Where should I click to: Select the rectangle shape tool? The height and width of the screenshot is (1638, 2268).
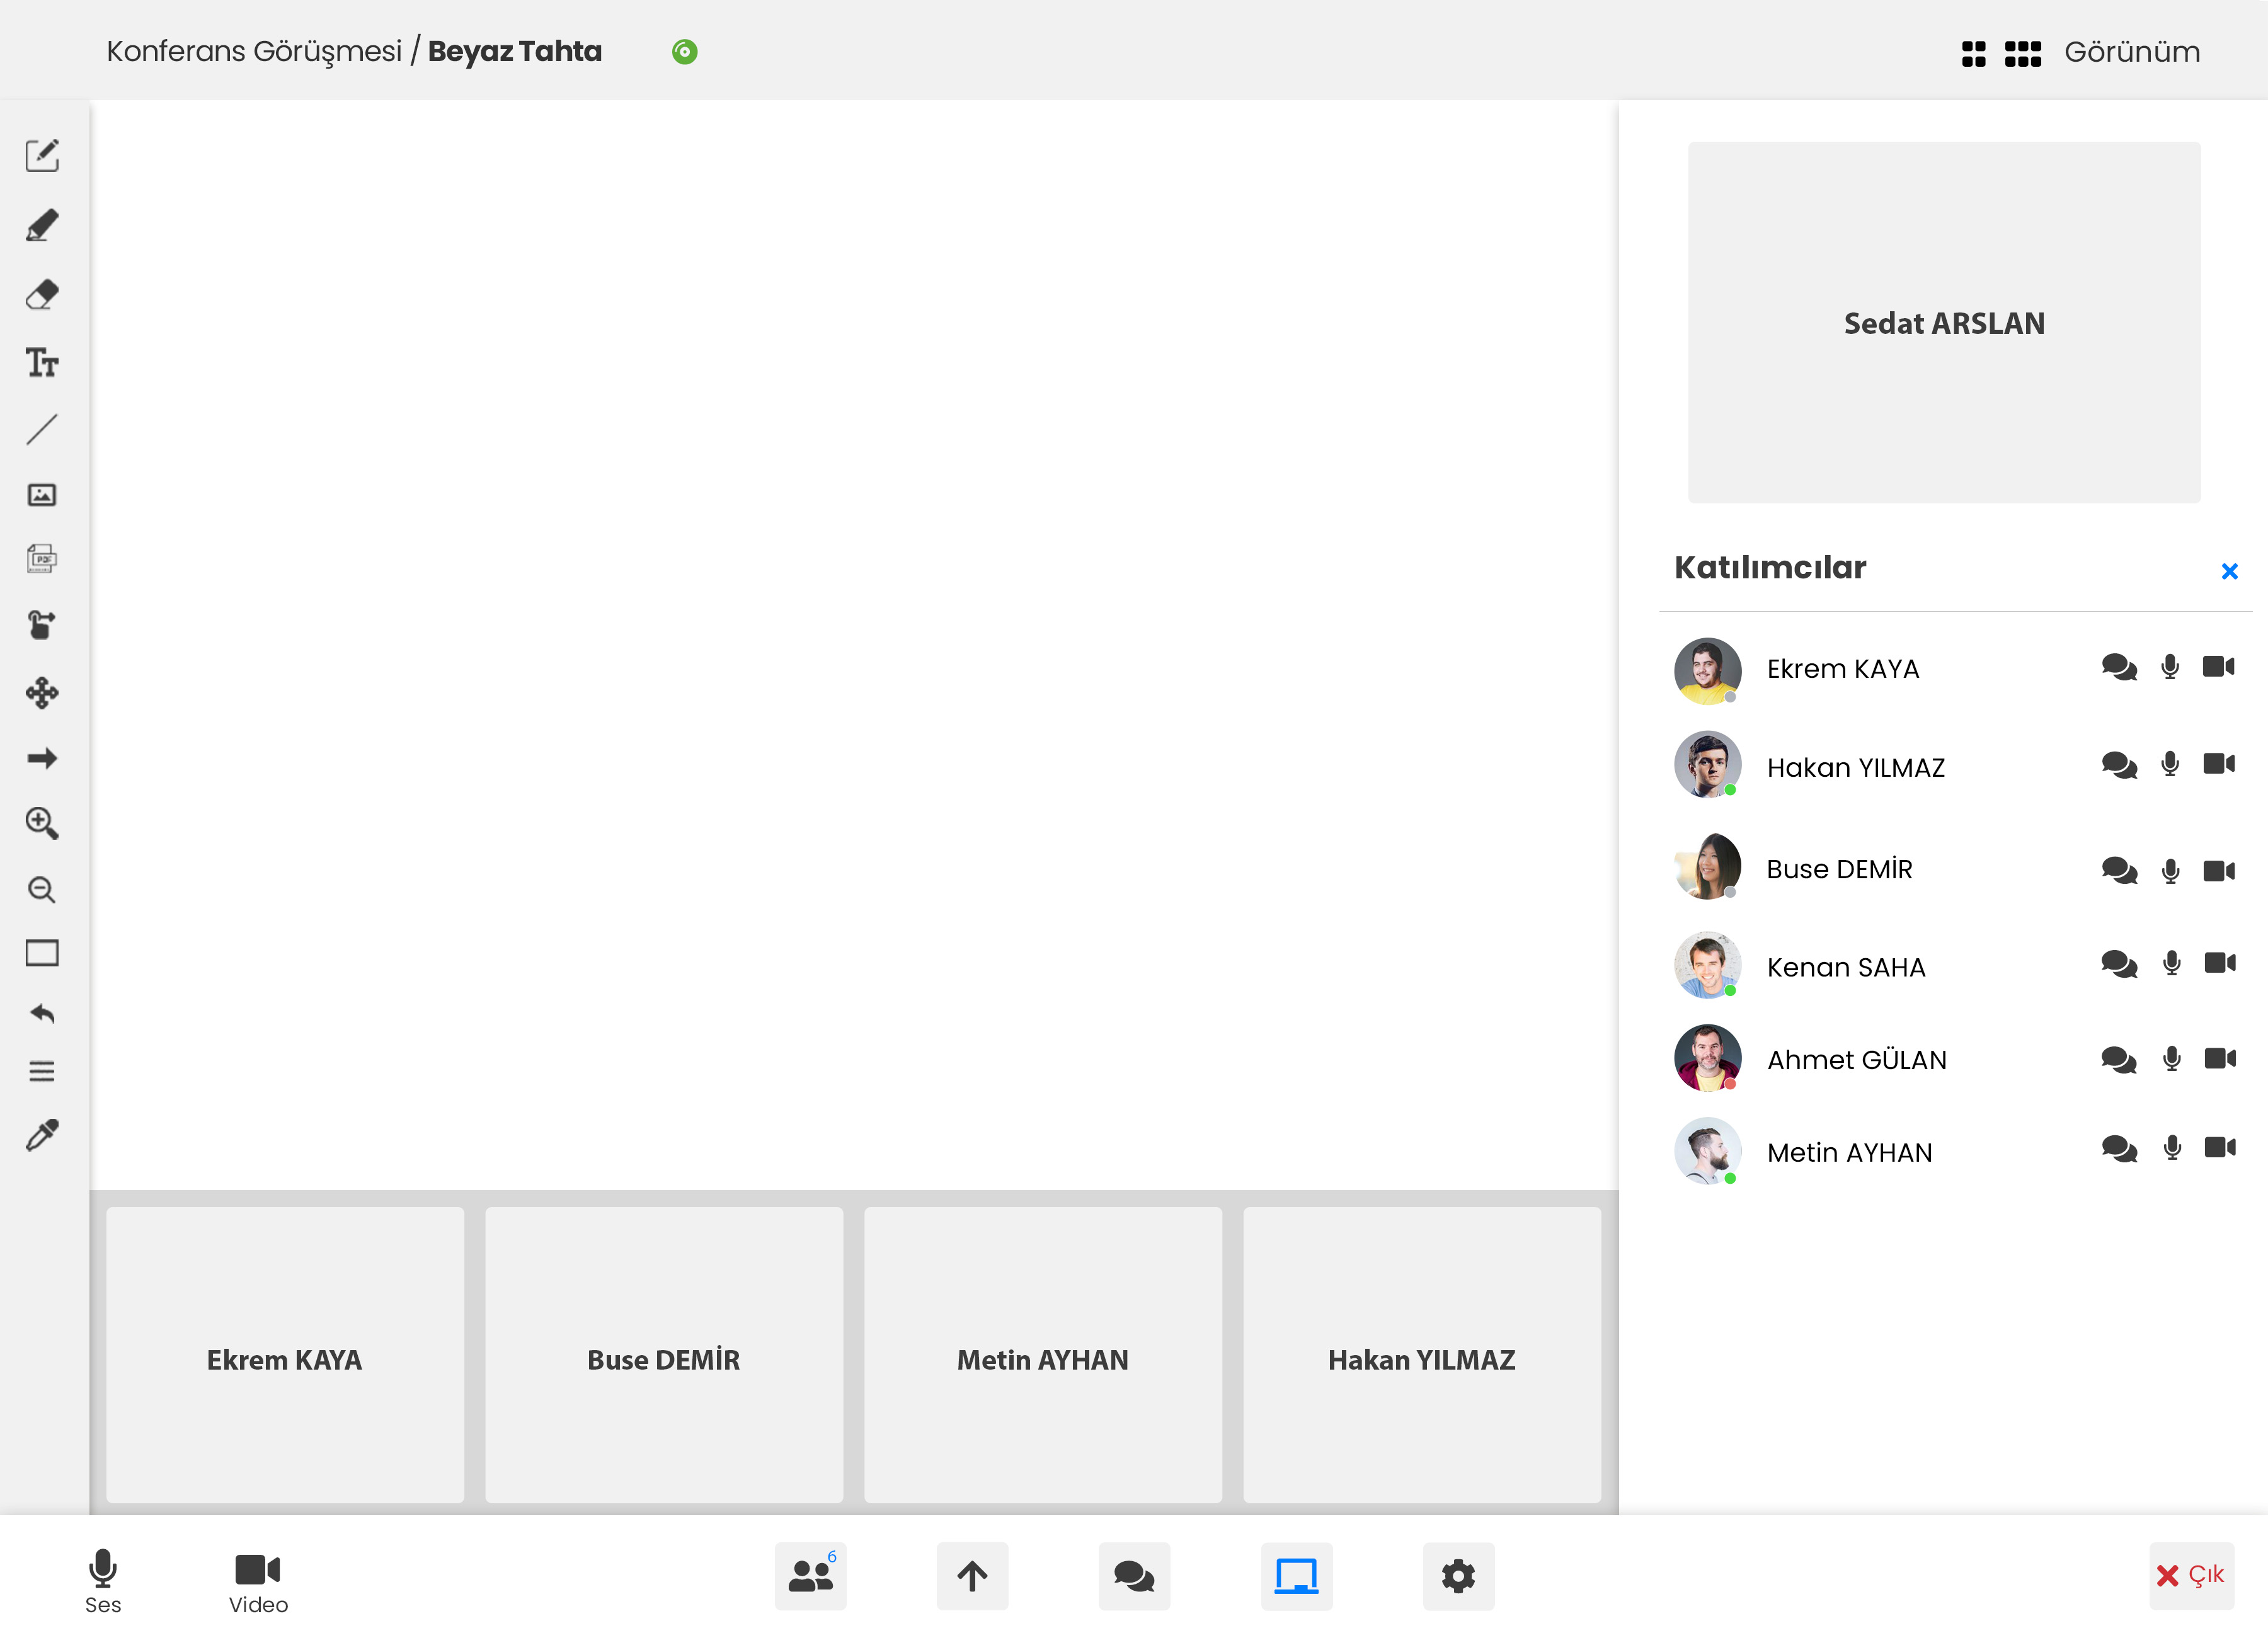[x=42, y=953]
